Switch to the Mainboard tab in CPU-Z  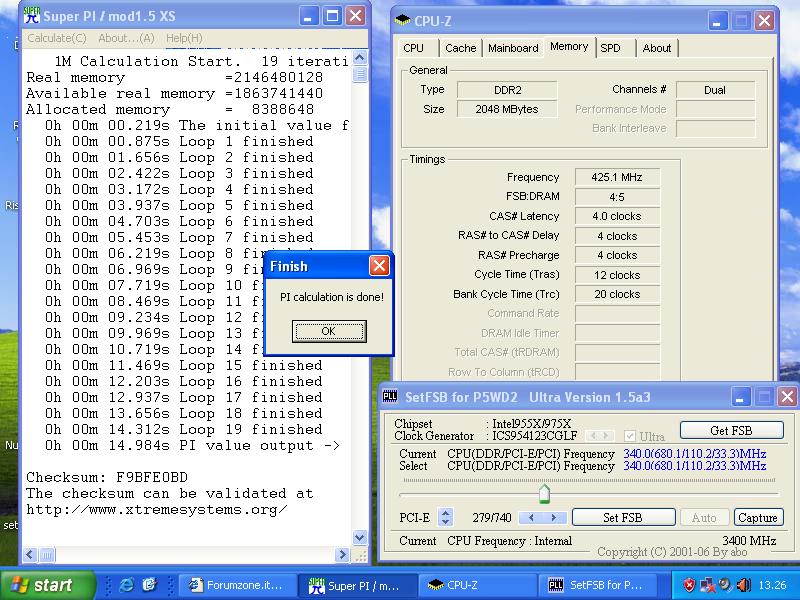[513, 48]
